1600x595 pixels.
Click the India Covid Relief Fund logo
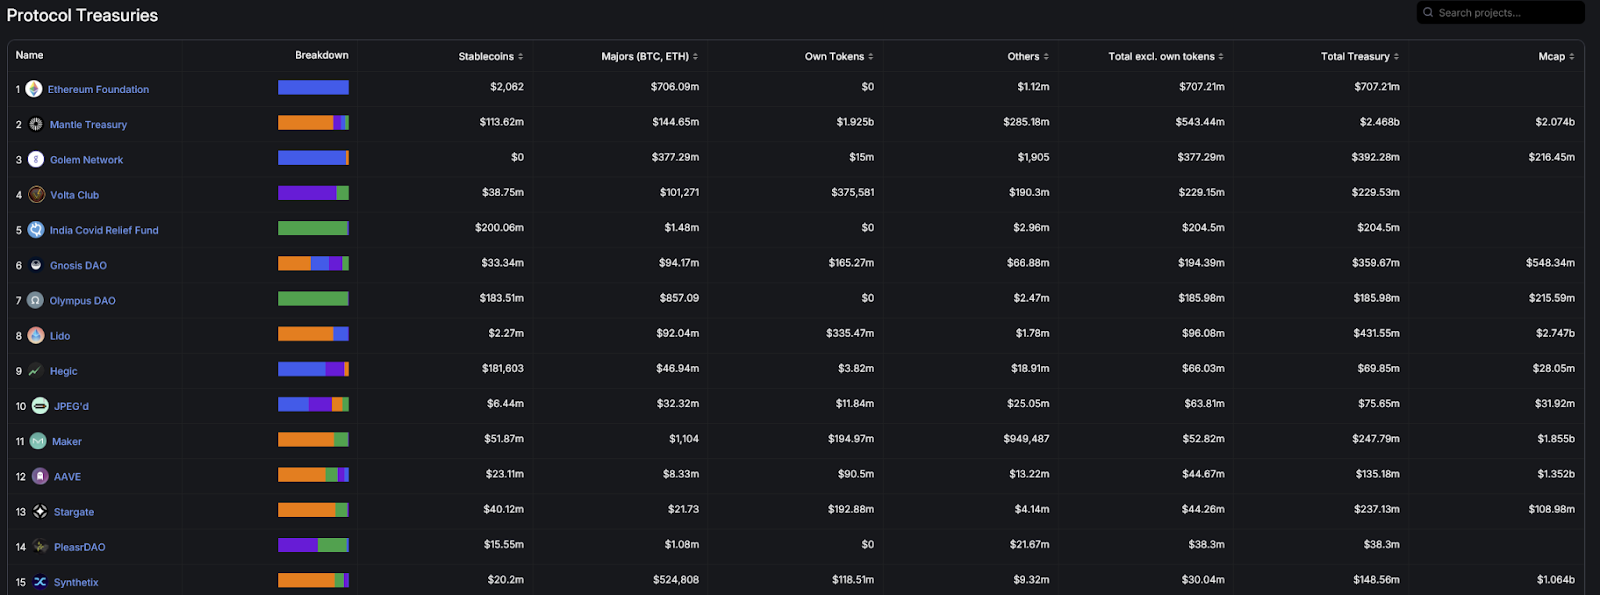pos(36,229)
